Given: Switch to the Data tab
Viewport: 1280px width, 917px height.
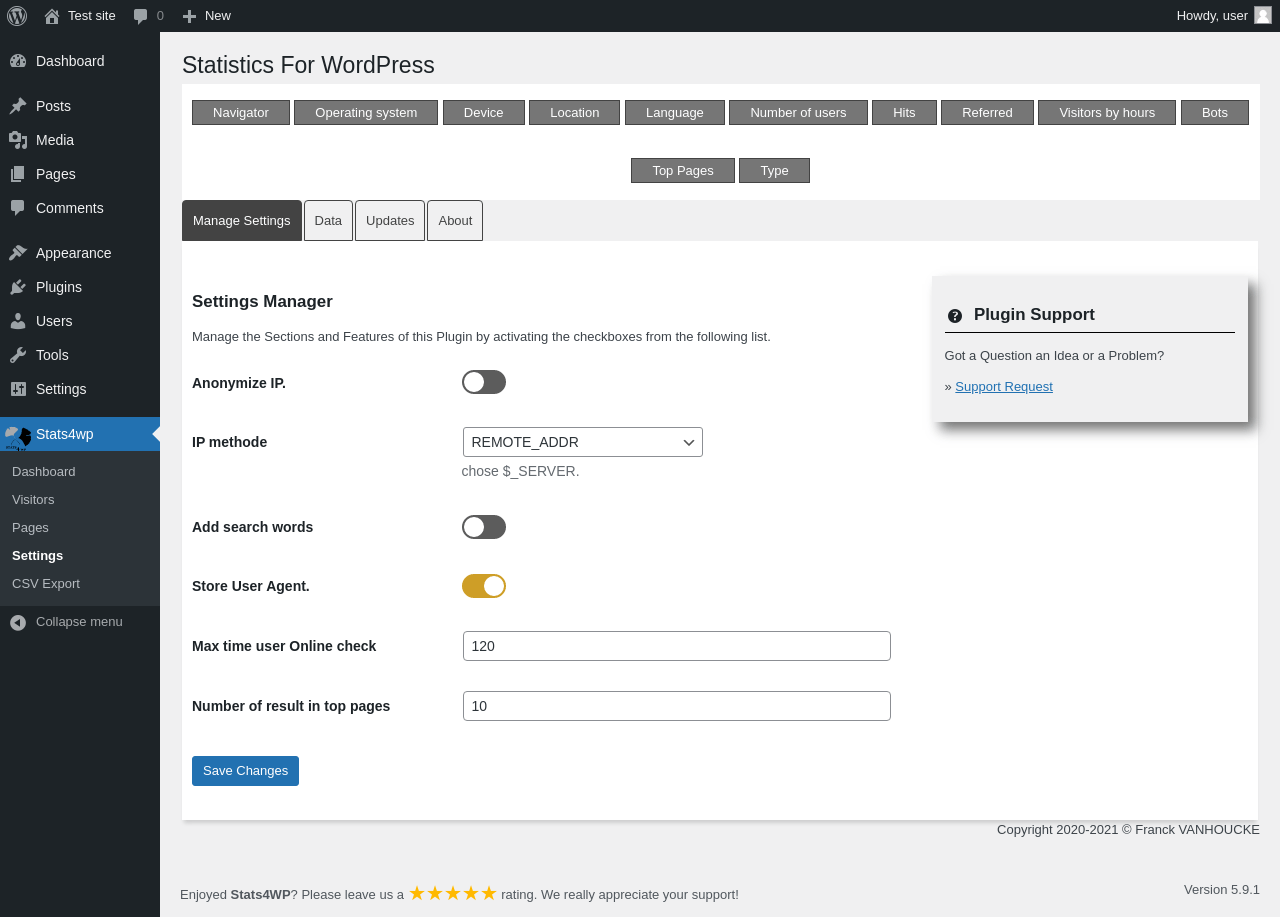Looking at the screenshot, I should point(328,221).
